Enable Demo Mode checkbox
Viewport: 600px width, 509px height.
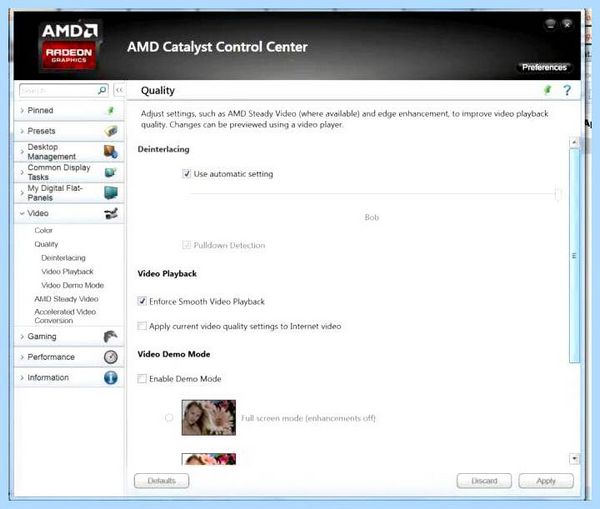142,379
